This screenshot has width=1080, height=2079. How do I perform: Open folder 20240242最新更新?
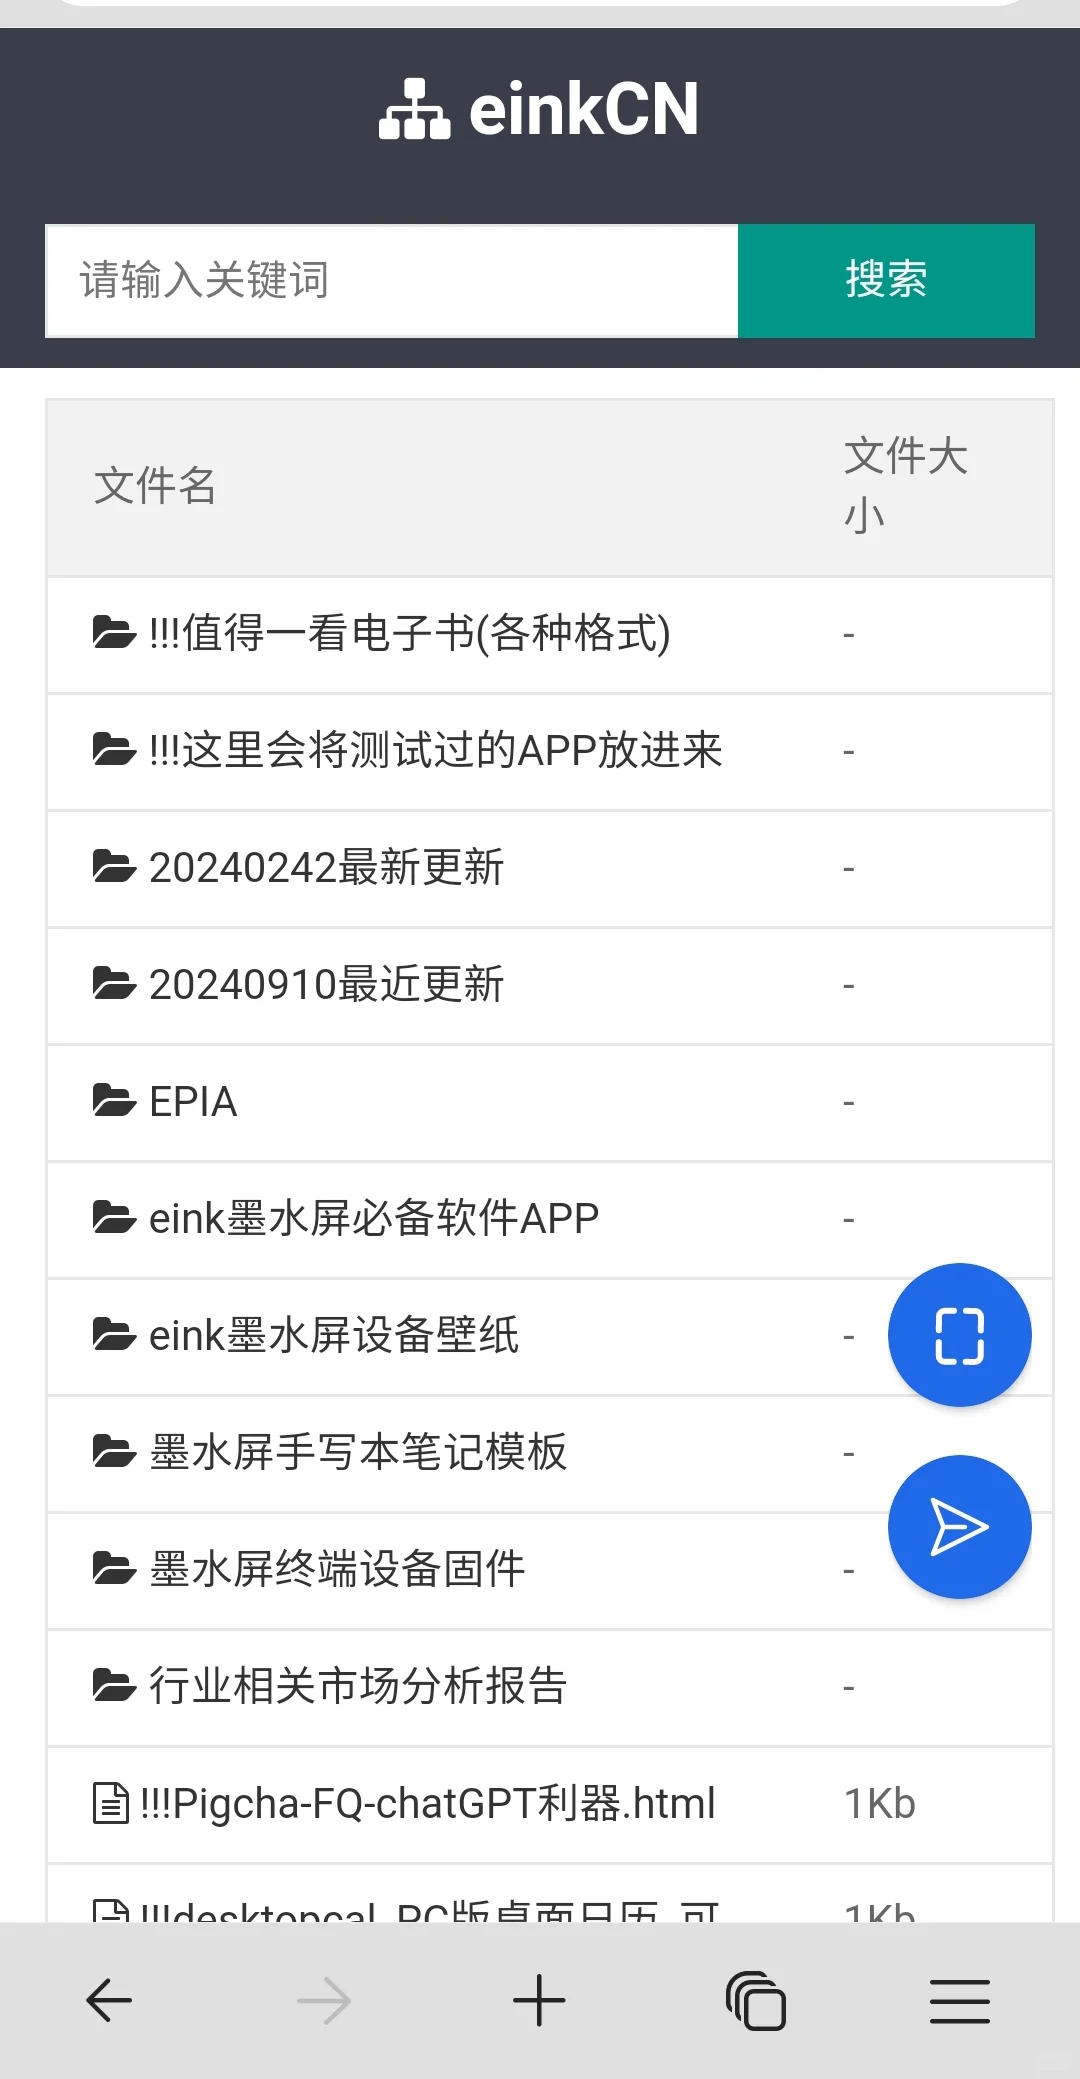(326, 867)
